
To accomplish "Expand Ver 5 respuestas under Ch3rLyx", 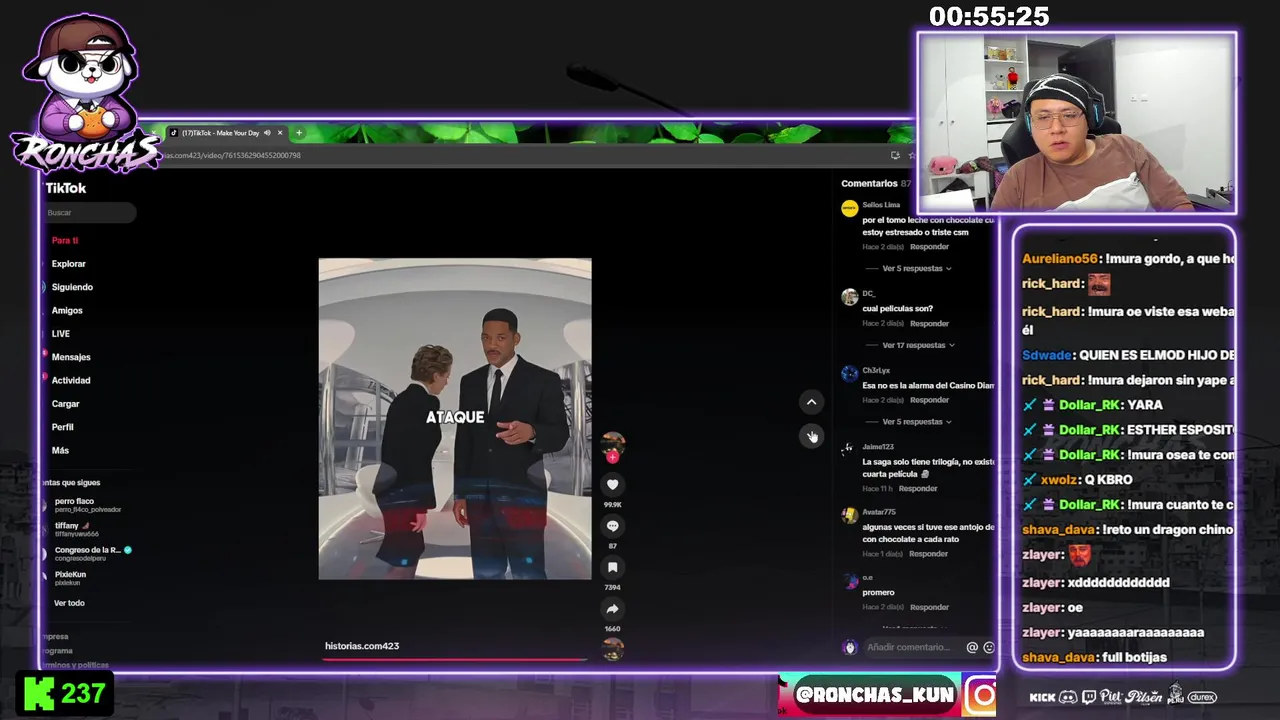I will pos(916,422).
